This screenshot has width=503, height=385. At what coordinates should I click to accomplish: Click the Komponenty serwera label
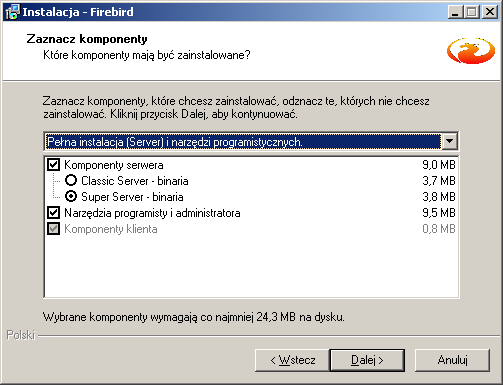[x=114, y=165]
